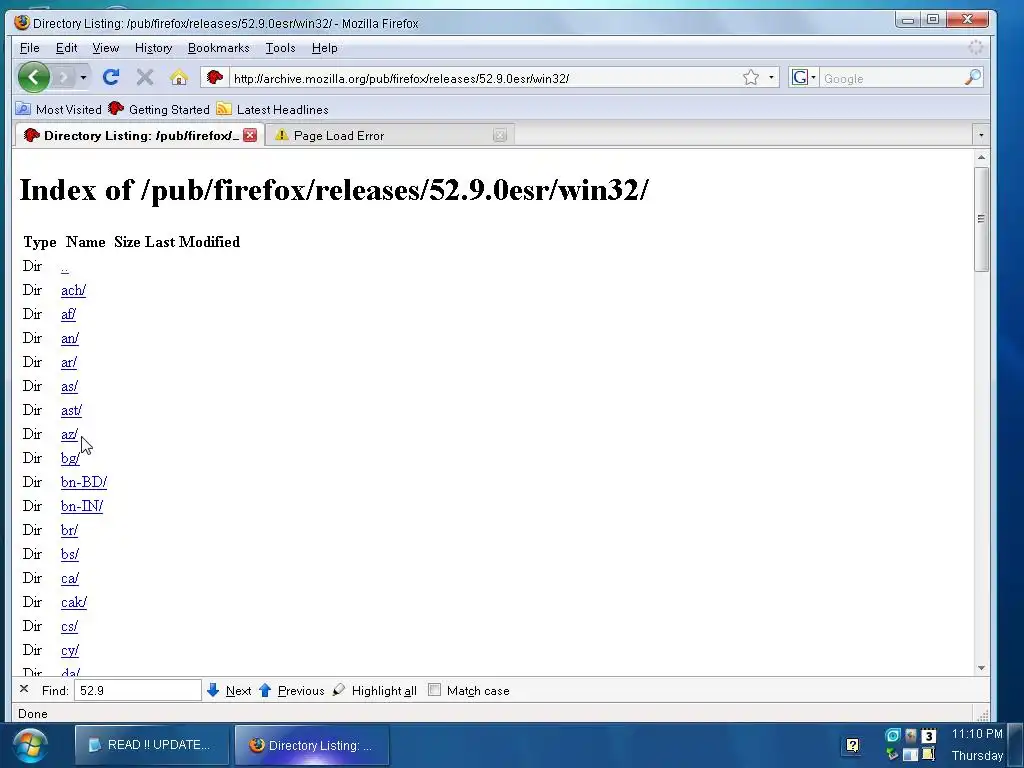Switch to READ !! UPDATE taskbar window
Screen dimensions: 1024x768
[152, 744]
